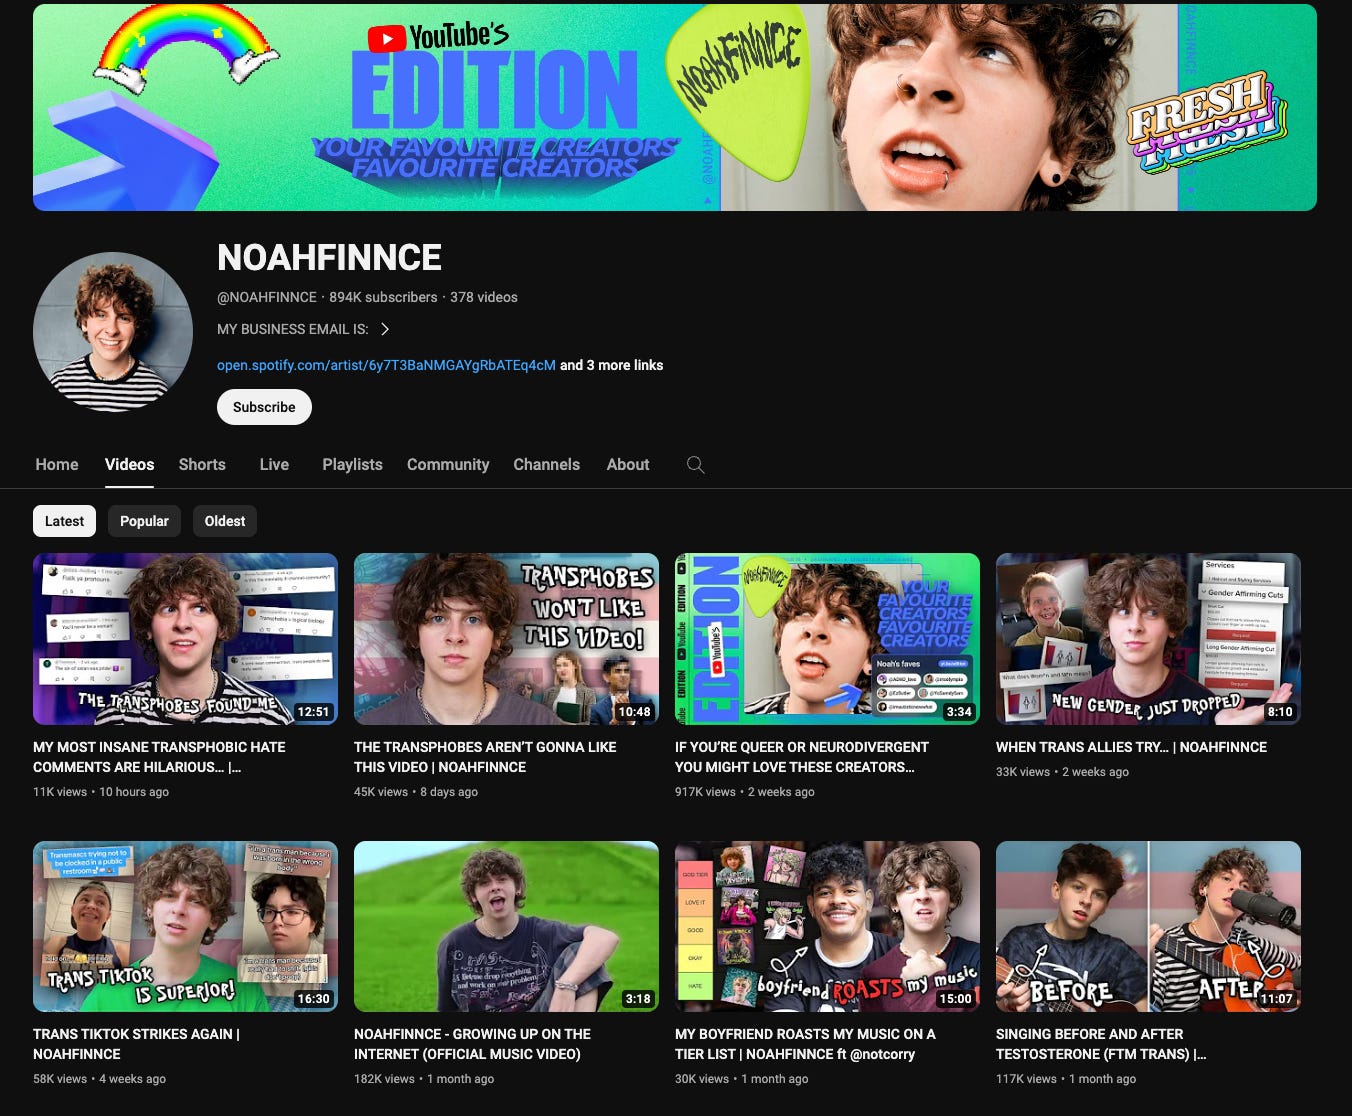Click the YouTube's Edition channel banner
The width and height of the screenshot is (1352, 1116).
(x=675, y=107)
